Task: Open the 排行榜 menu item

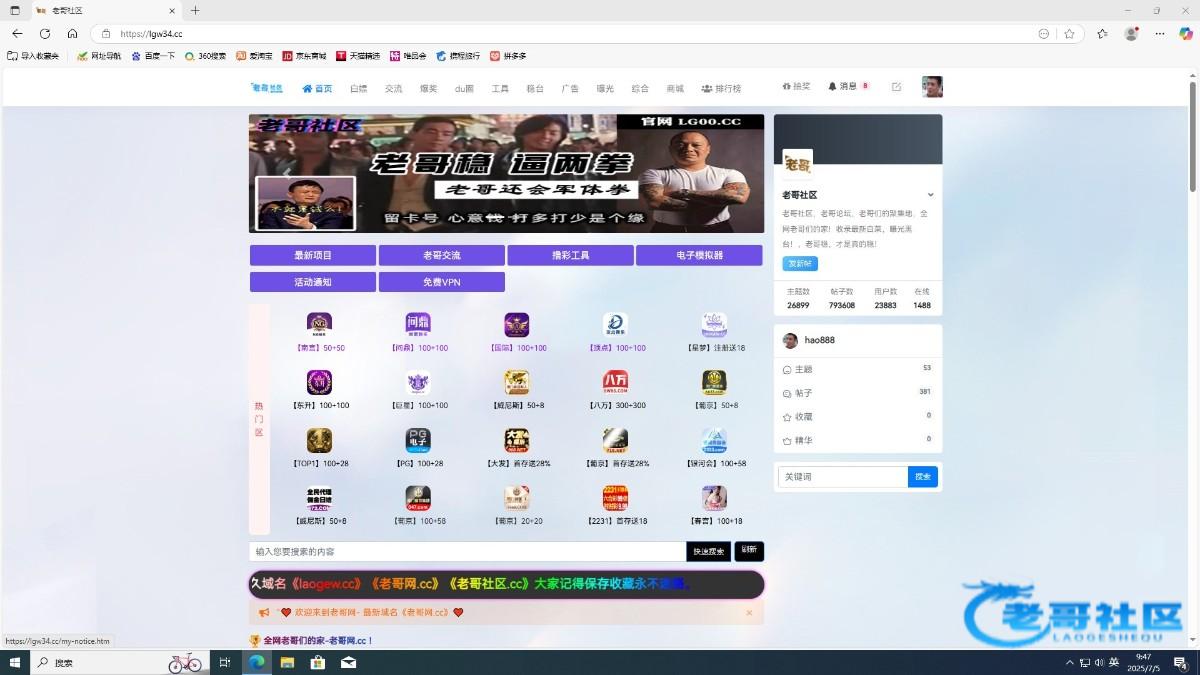Action: [x=721, y=88]
